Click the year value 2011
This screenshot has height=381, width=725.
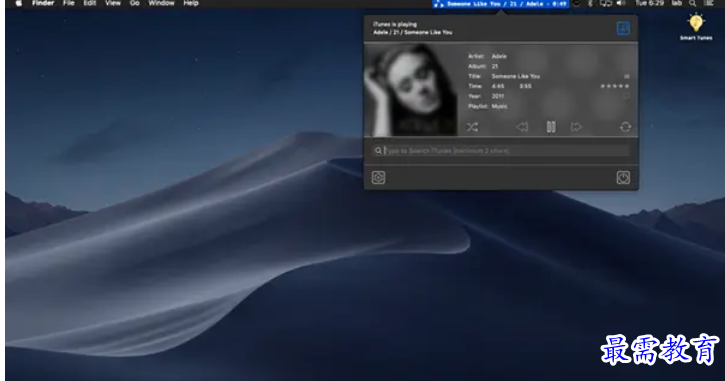(x=498, y=96)
